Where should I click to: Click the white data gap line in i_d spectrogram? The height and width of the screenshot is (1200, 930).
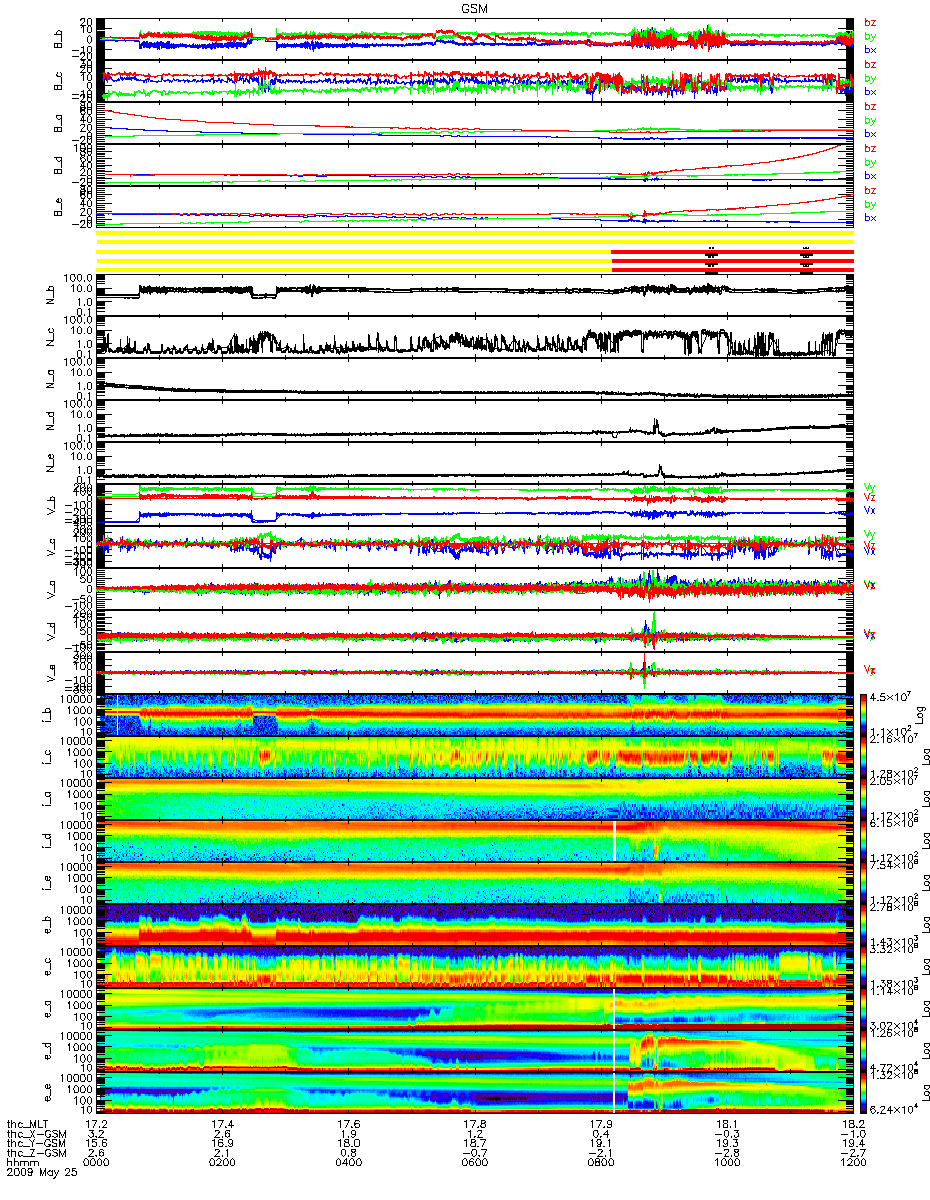(615, 840)
